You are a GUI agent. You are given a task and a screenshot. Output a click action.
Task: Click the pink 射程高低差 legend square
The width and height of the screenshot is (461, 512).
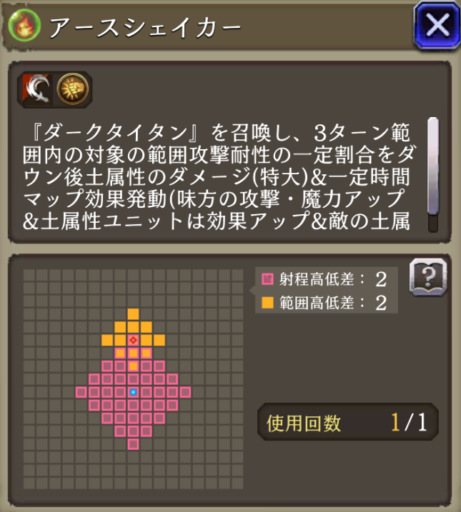tap(267, 279)
